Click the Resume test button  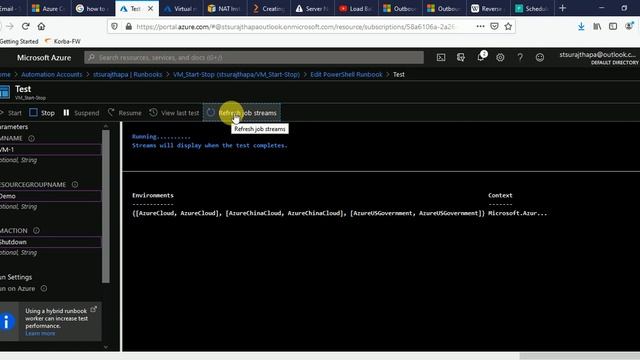(125, 113)
